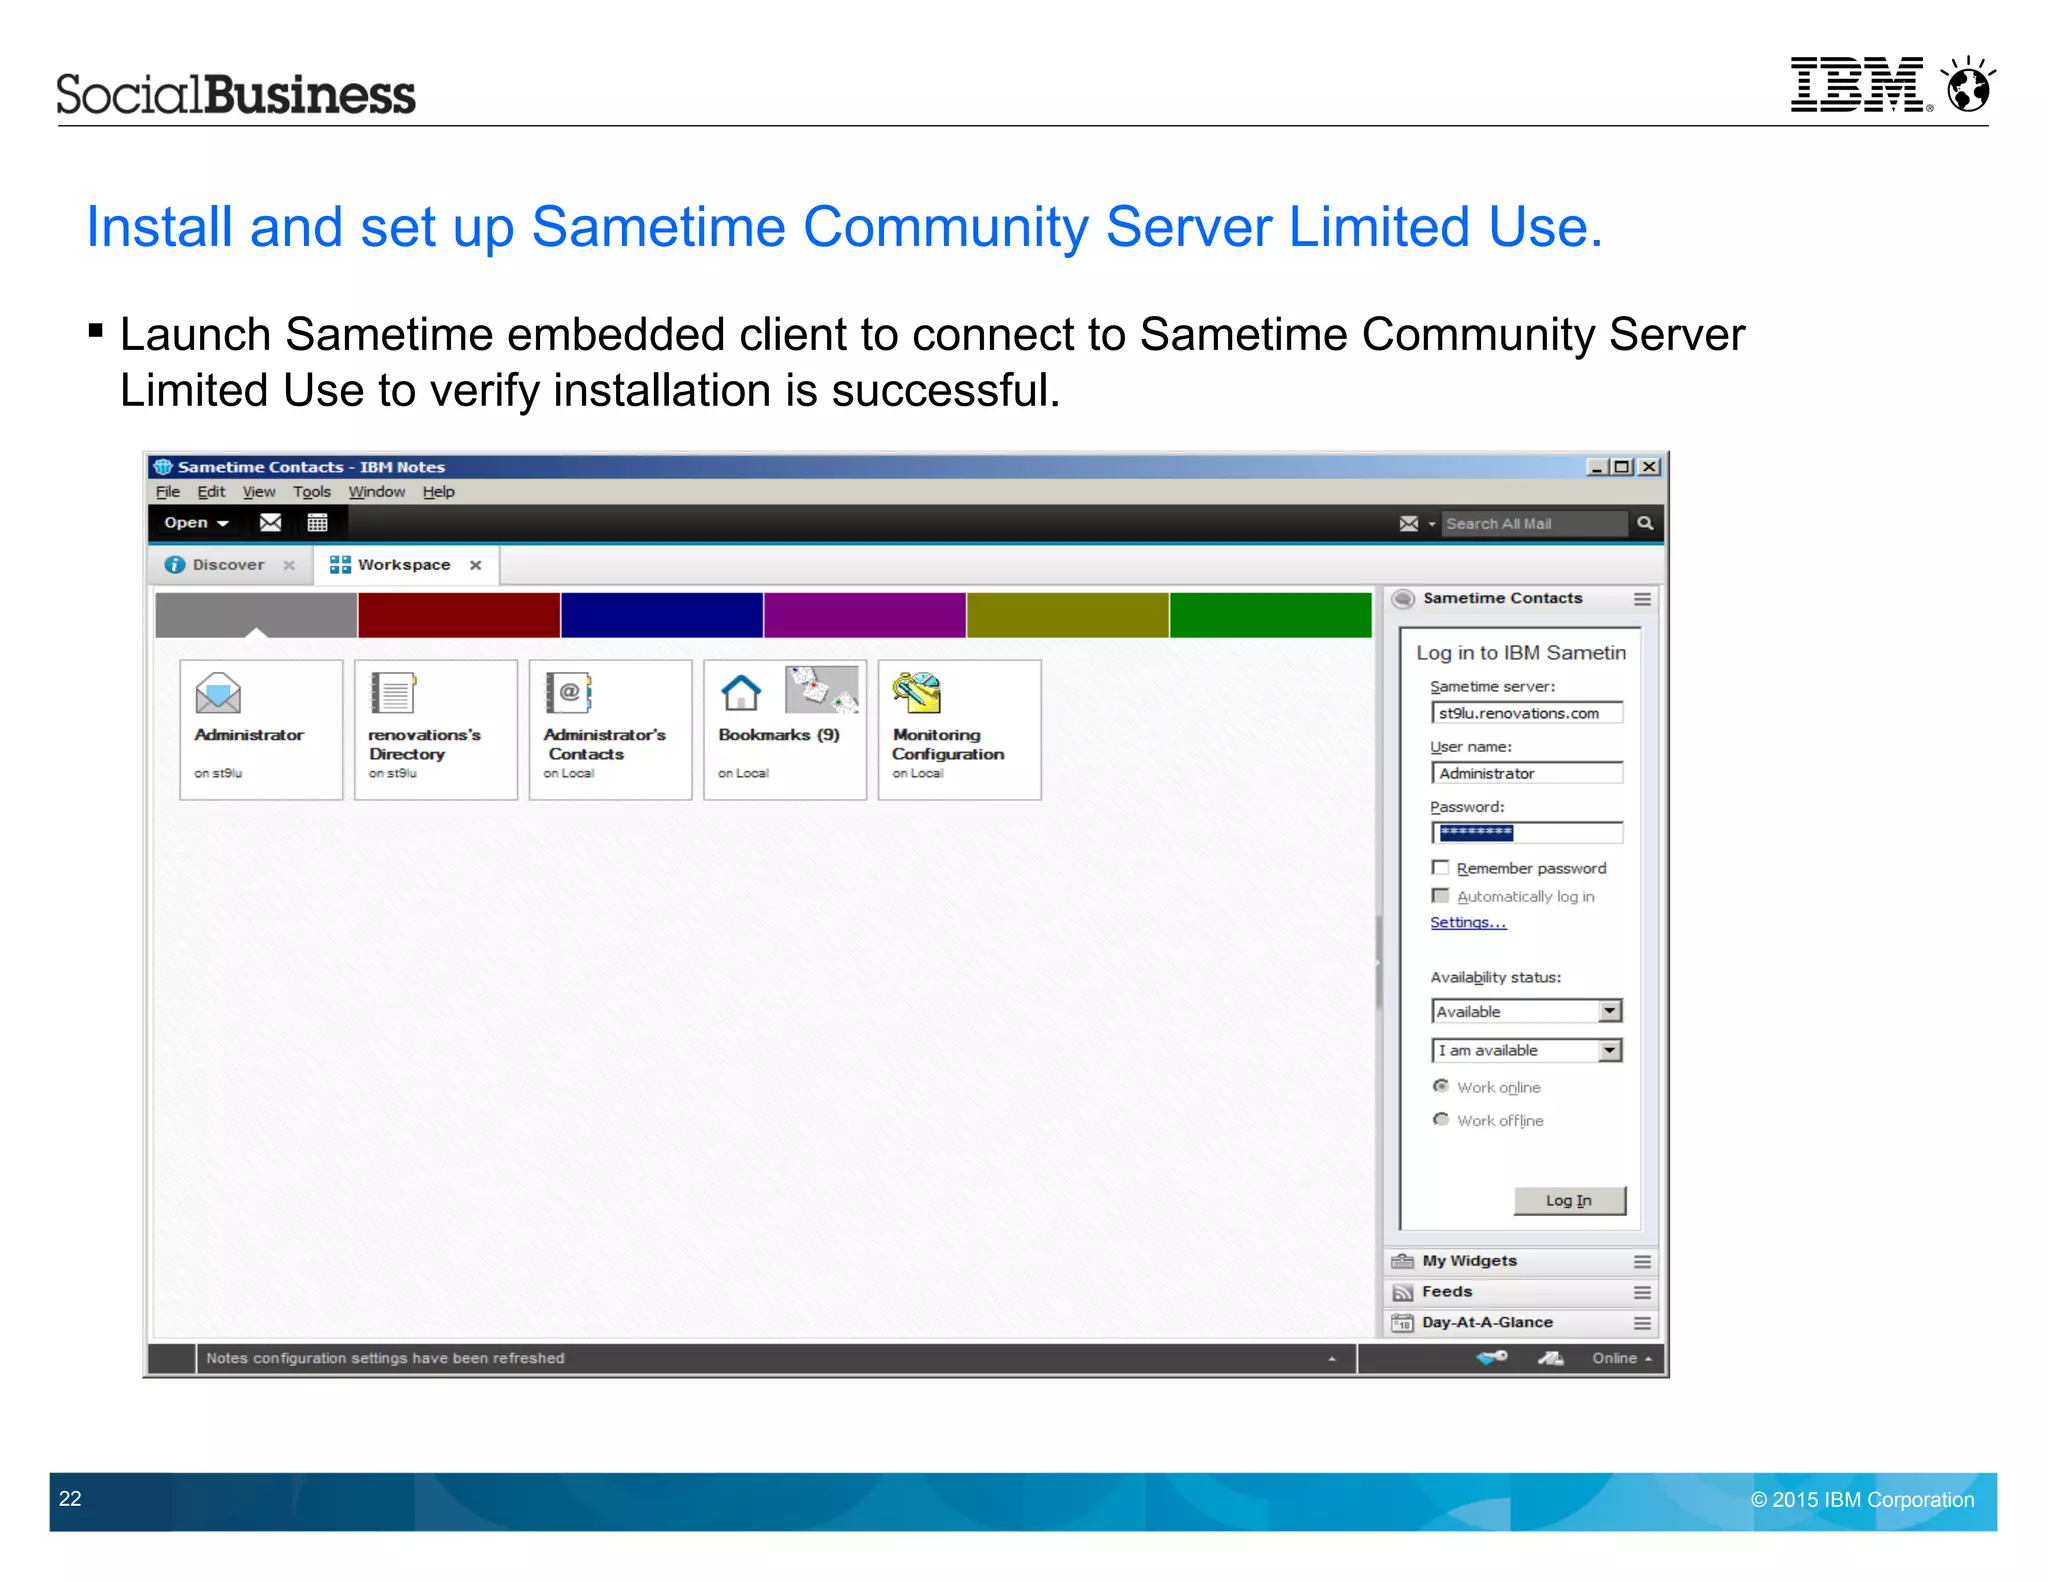Image resolution: width=2048 pixels, height=1582 pixels.
Task: Open the Open dropdown menu
Action: click(196, 522)
